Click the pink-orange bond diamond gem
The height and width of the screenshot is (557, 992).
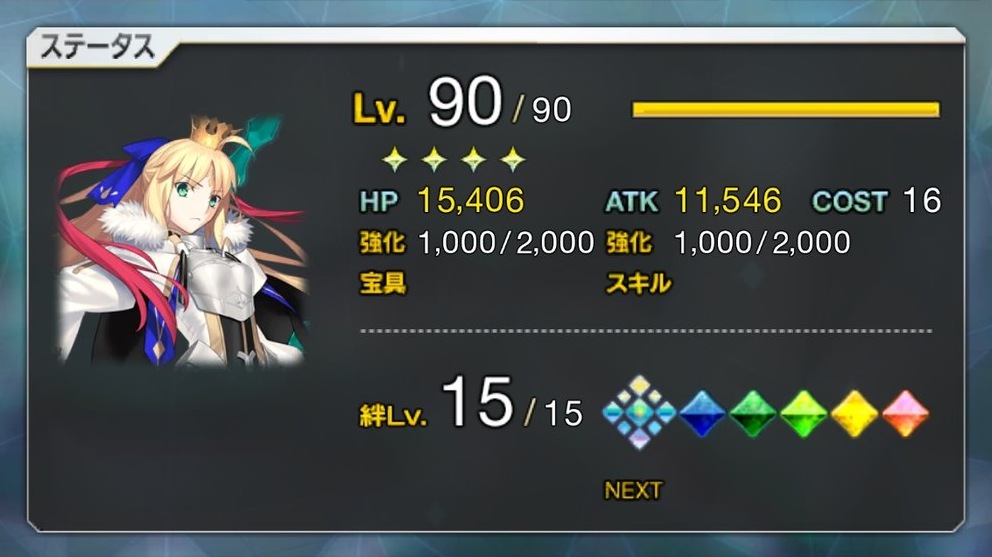point(905,413)
